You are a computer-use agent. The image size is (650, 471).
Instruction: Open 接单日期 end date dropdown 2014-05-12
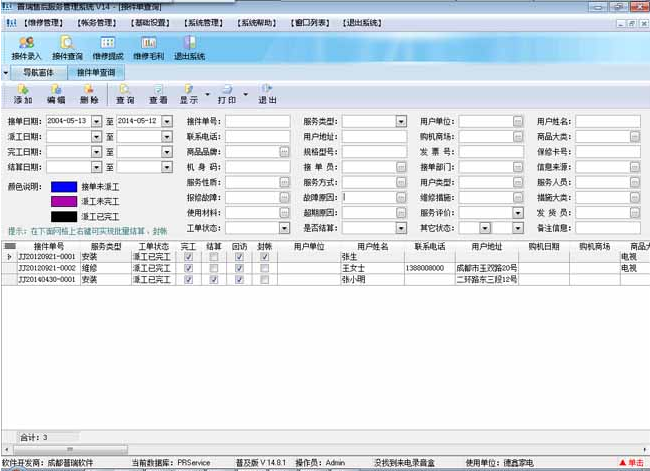tap(167, 121)
